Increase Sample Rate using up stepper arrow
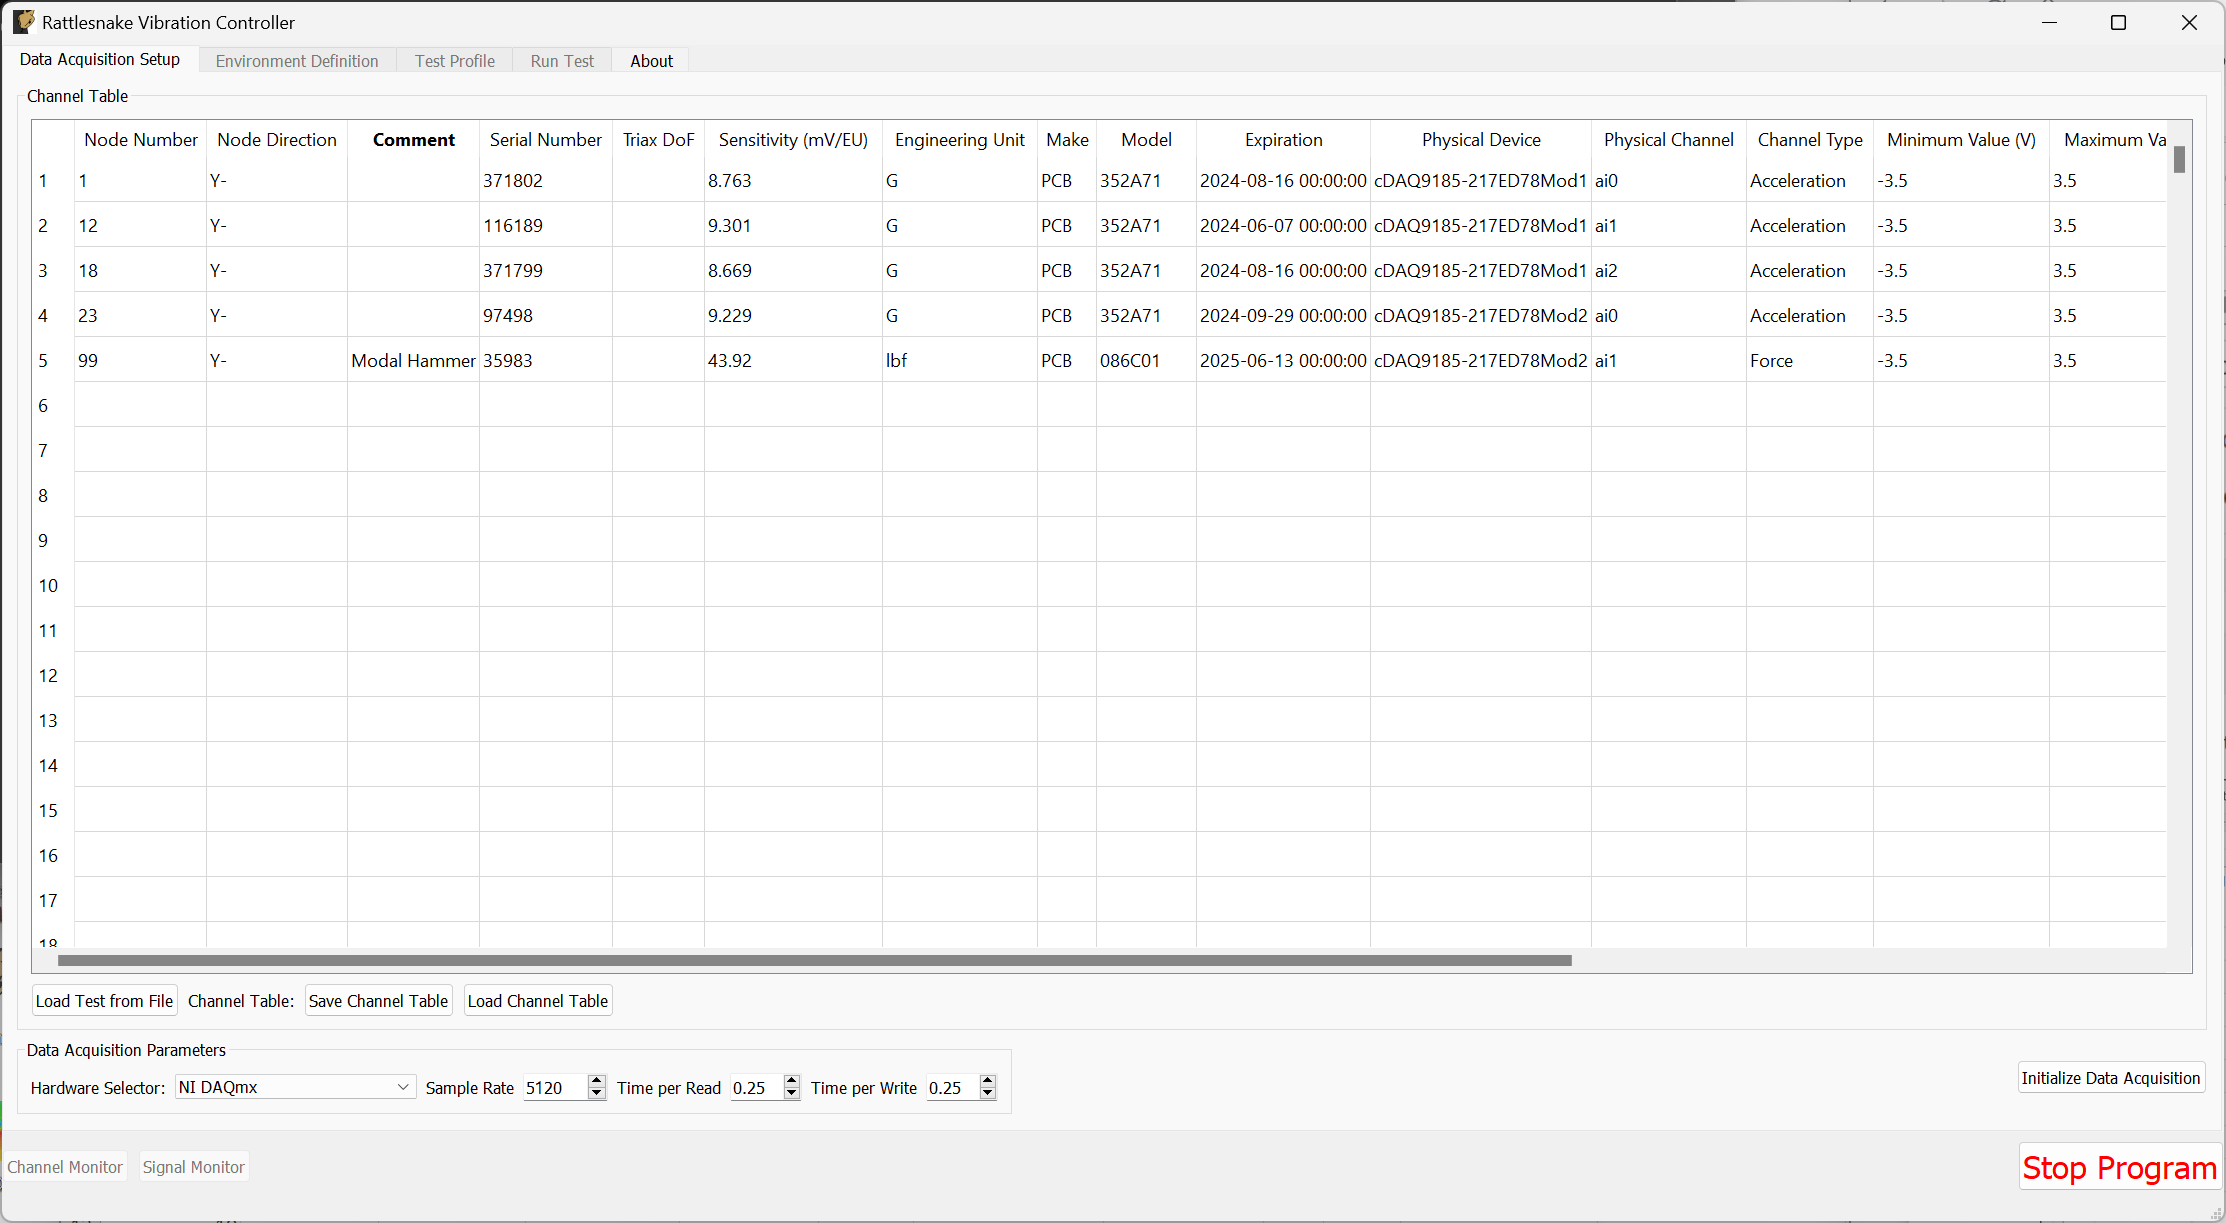Image resolution: width=2226 pixels, height=1223 pixels. (x=596, y=1081)
